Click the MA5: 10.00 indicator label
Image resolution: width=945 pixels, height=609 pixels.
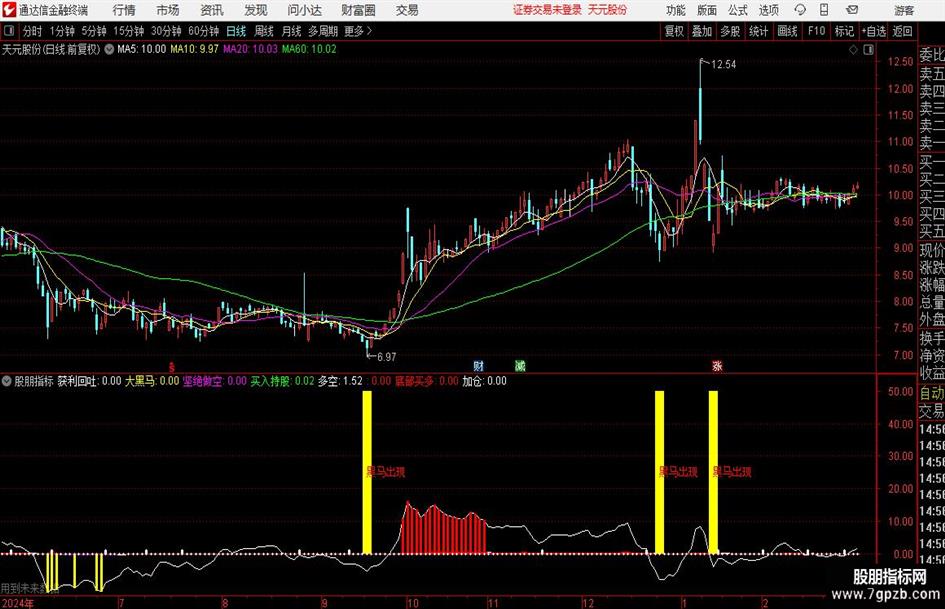[142, 49]
